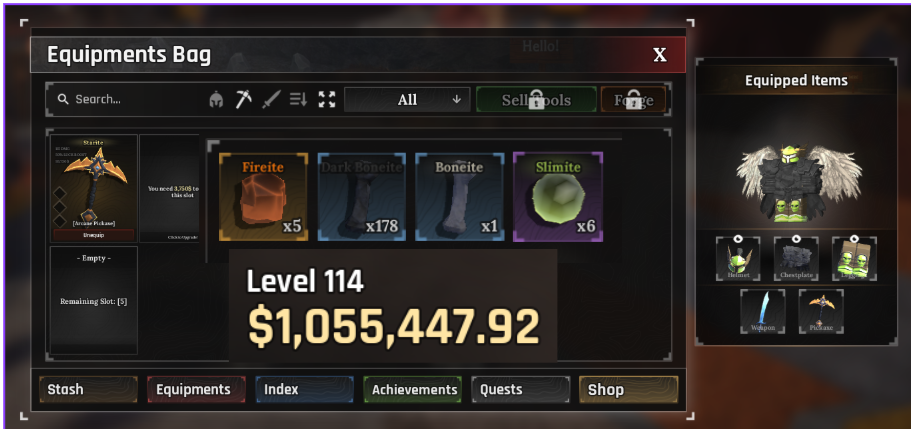Image resolution: width=911 pixels, height=429 pixels.
Task: Select the equipped Pickaxe slot
Action: point(821,312)
